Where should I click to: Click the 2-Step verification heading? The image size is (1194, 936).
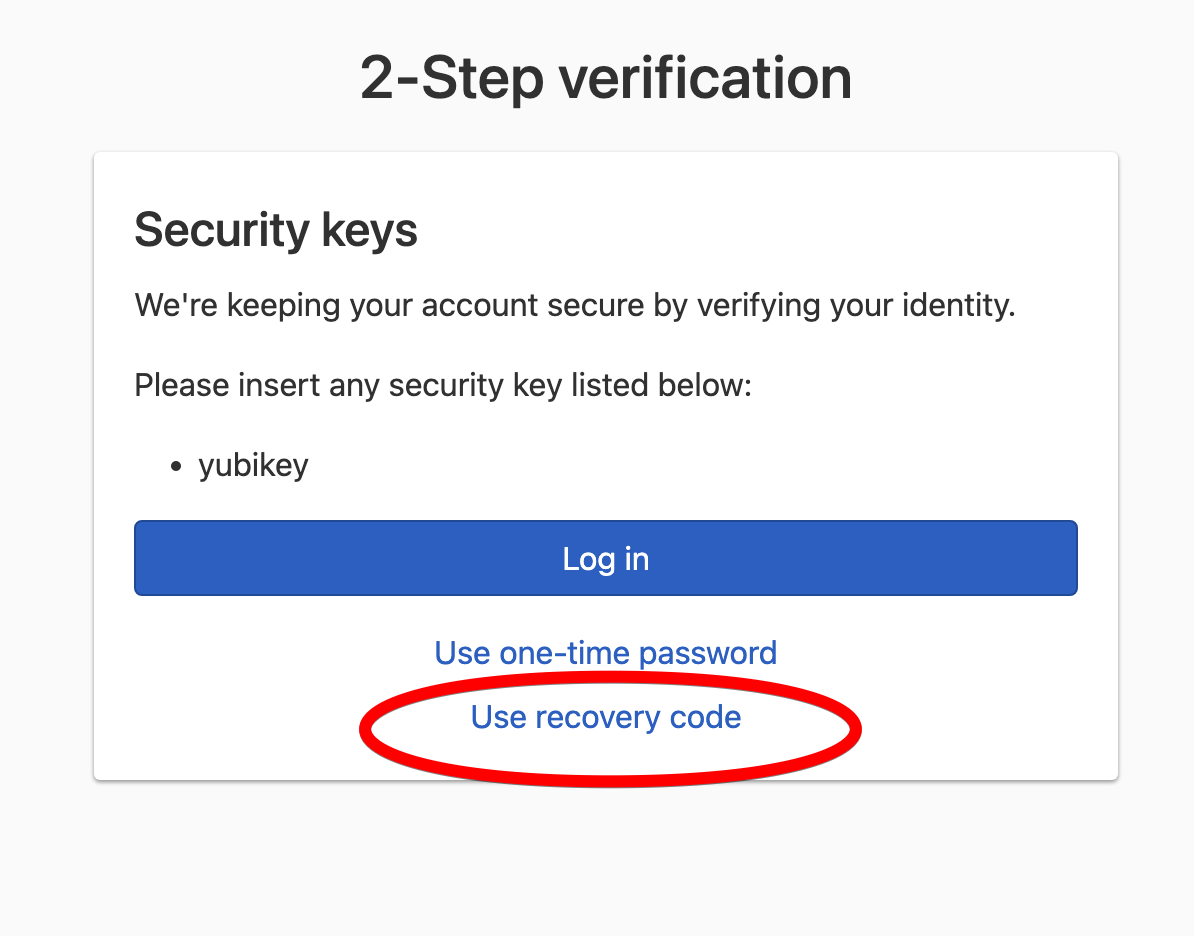click(605, 78)
